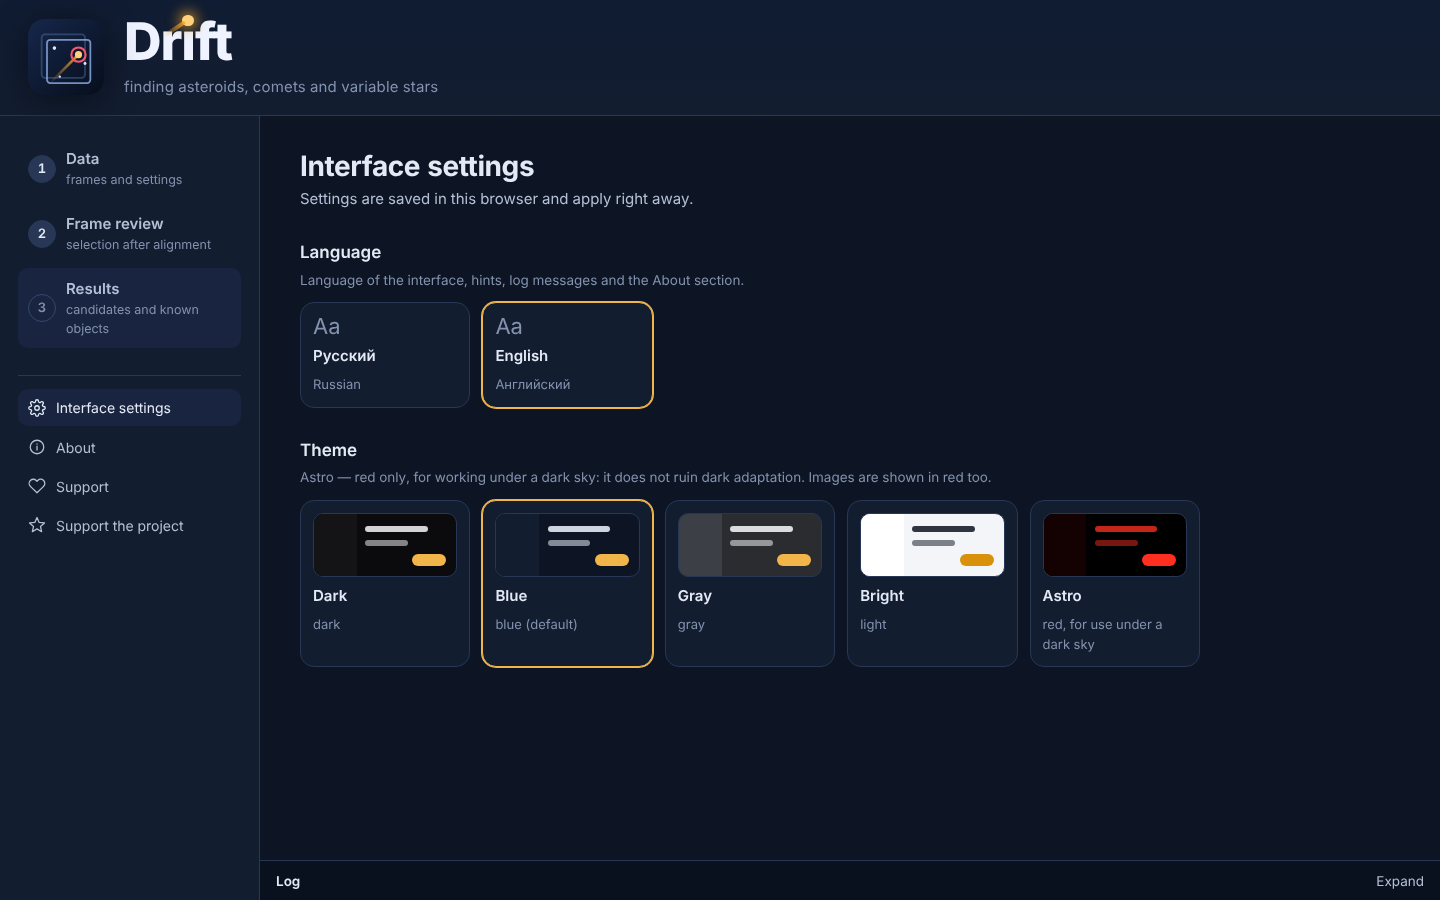This screenshot has width=1440, height=900.
Task: Click the info icon beside About
Action: click(37, 447)
